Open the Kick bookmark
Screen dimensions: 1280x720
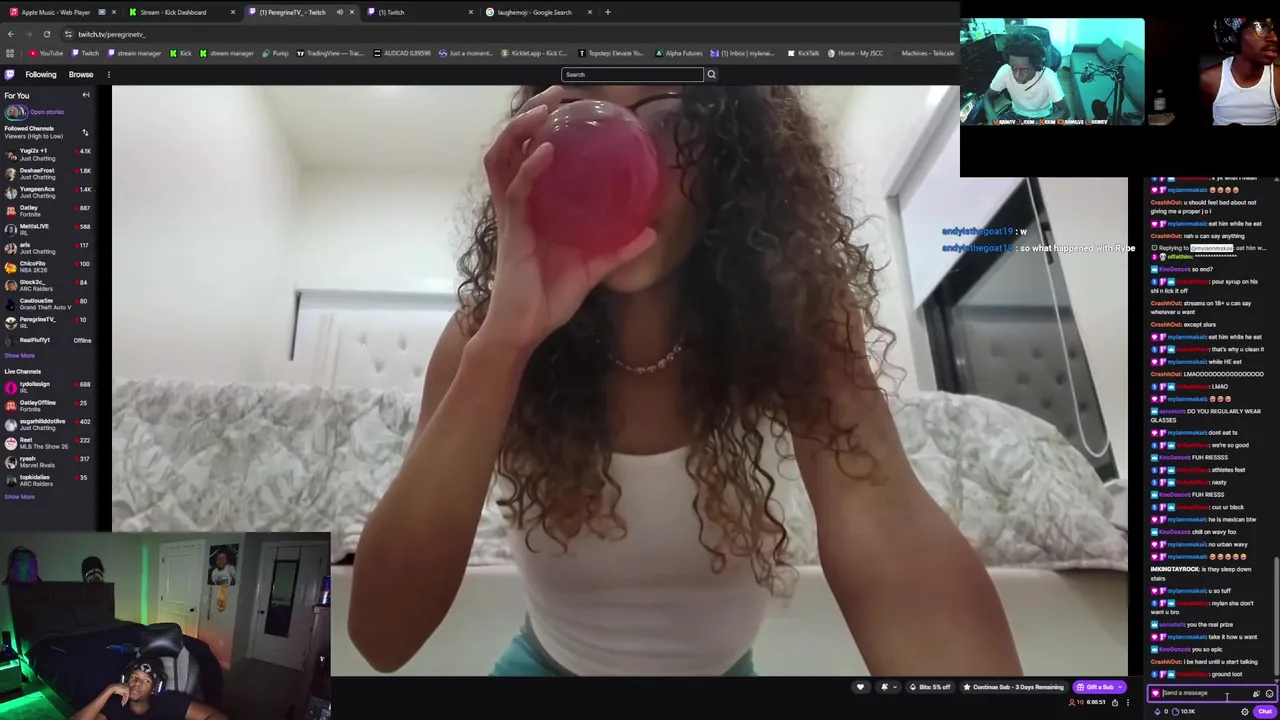(x=181, y=53)
